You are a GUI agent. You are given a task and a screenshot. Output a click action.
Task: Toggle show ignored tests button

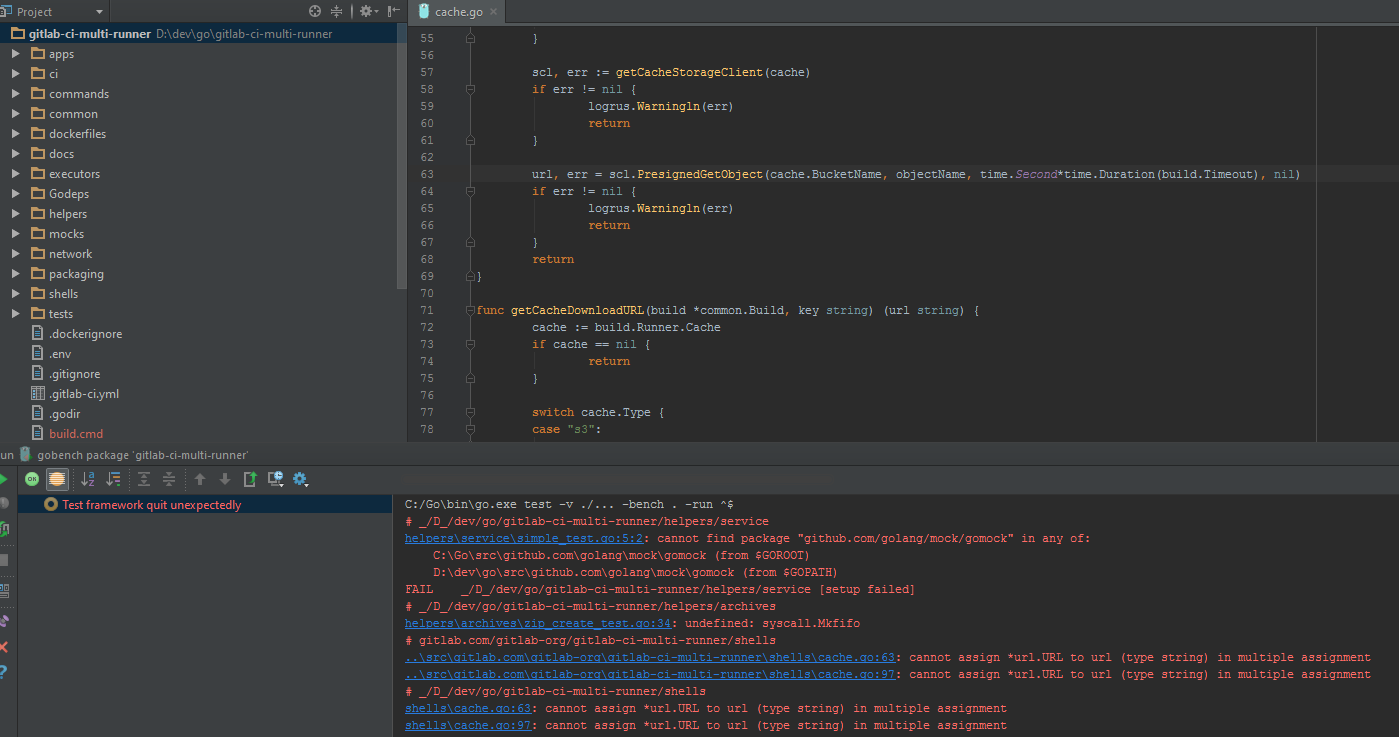pos(57,479)
